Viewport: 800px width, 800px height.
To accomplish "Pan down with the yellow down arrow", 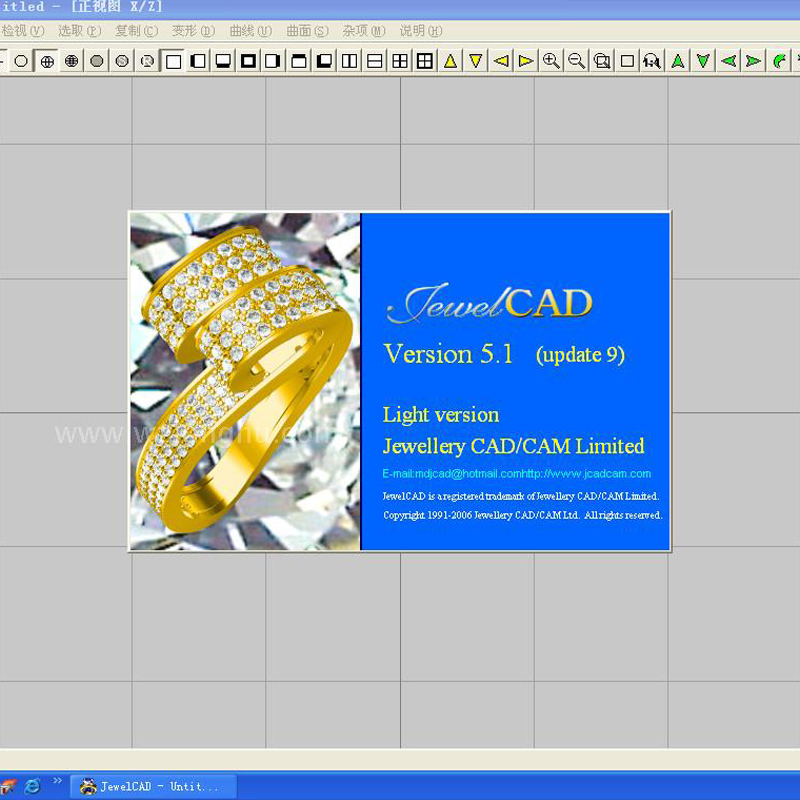I will coord(476,61).
